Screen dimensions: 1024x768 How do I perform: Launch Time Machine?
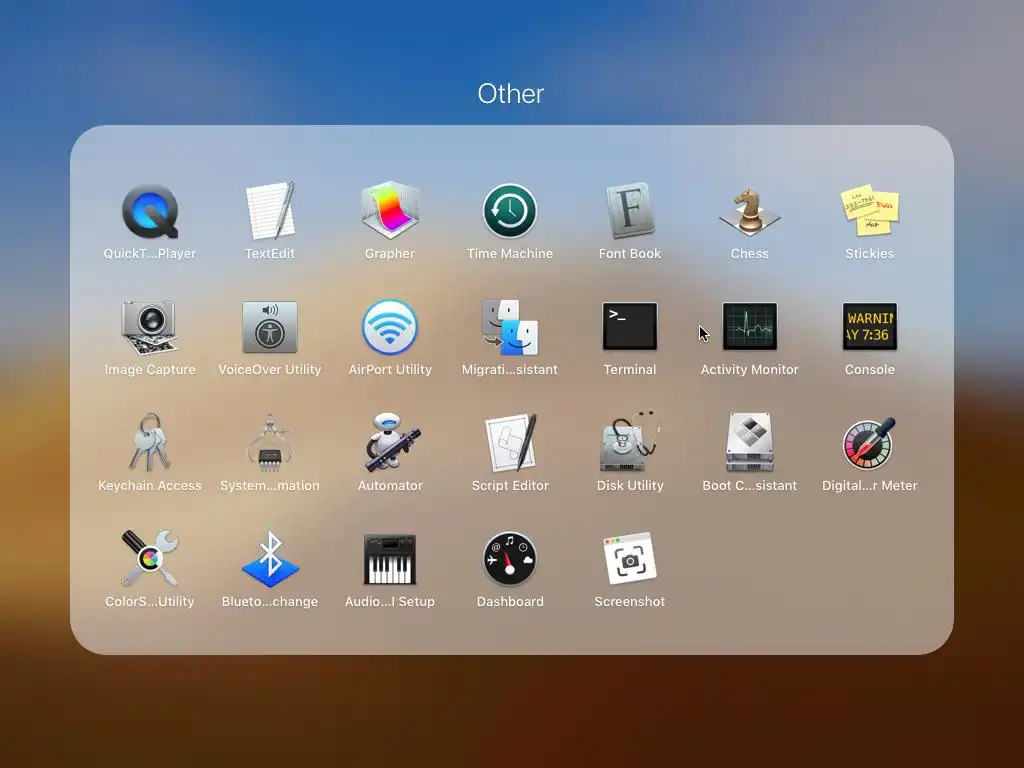click(x=510, y=211)
